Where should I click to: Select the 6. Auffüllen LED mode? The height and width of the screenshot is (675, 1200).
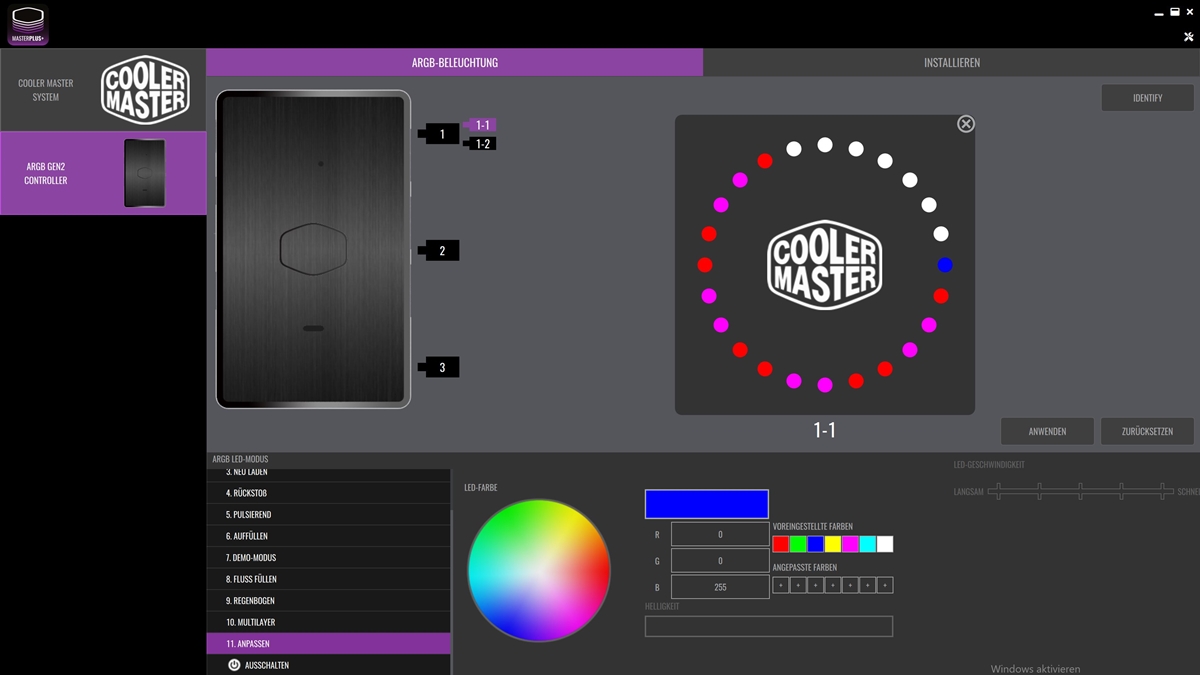click(329, 536)
